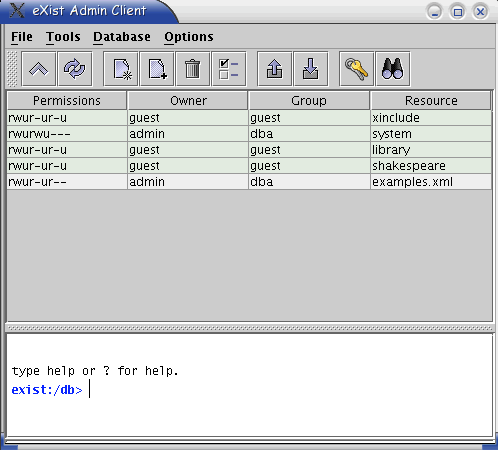Go to the parent collection

pyautogui.click(x=38, y=69)
